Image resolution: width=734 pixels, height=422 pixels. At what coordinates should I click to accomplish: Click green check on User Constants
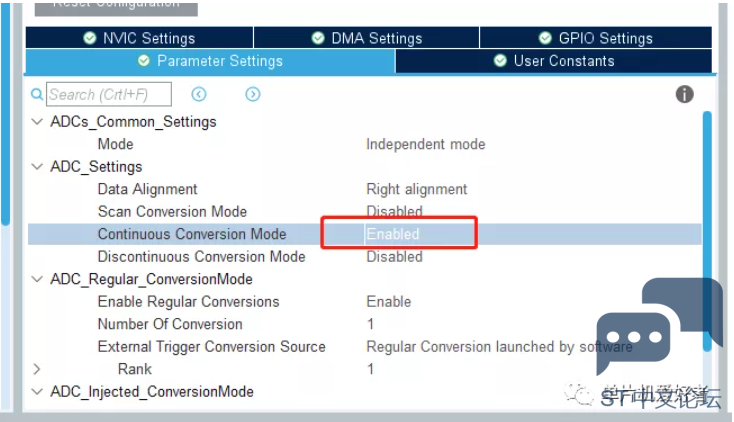point(500,60)
